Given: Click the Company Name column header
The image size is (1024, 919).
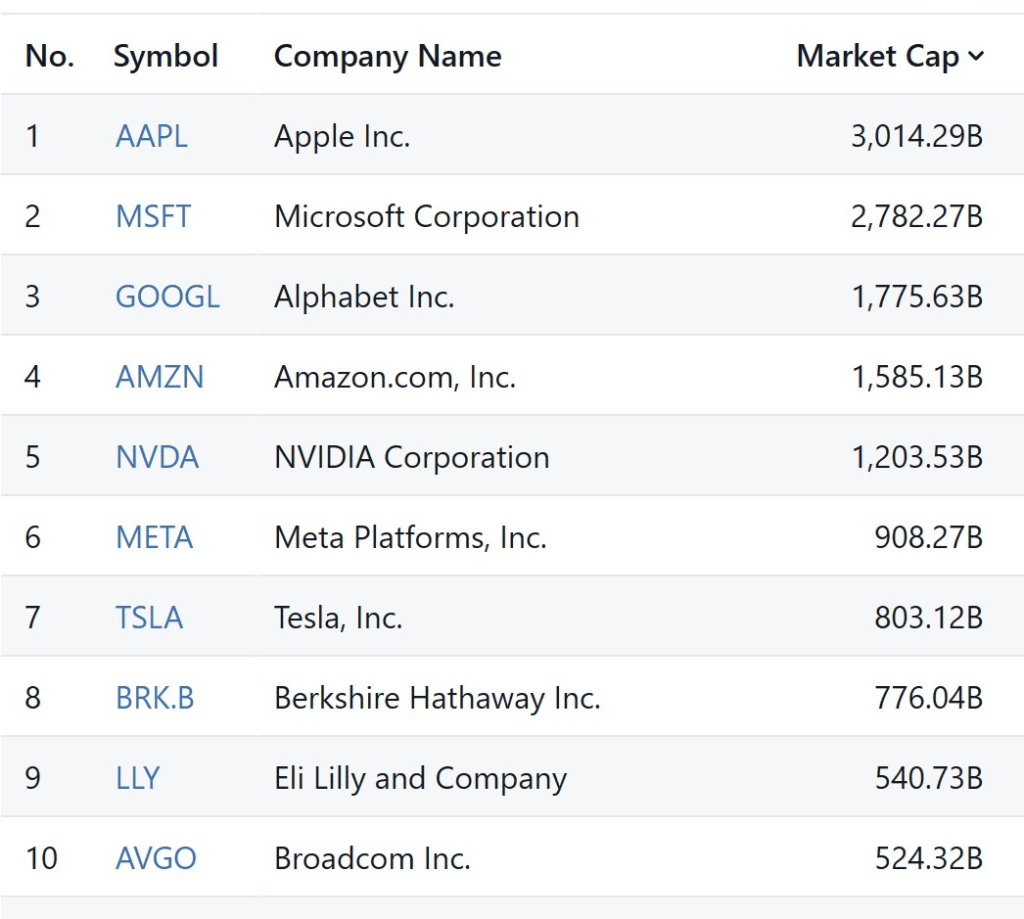Looking at the screenshot, I should [387, 56].
